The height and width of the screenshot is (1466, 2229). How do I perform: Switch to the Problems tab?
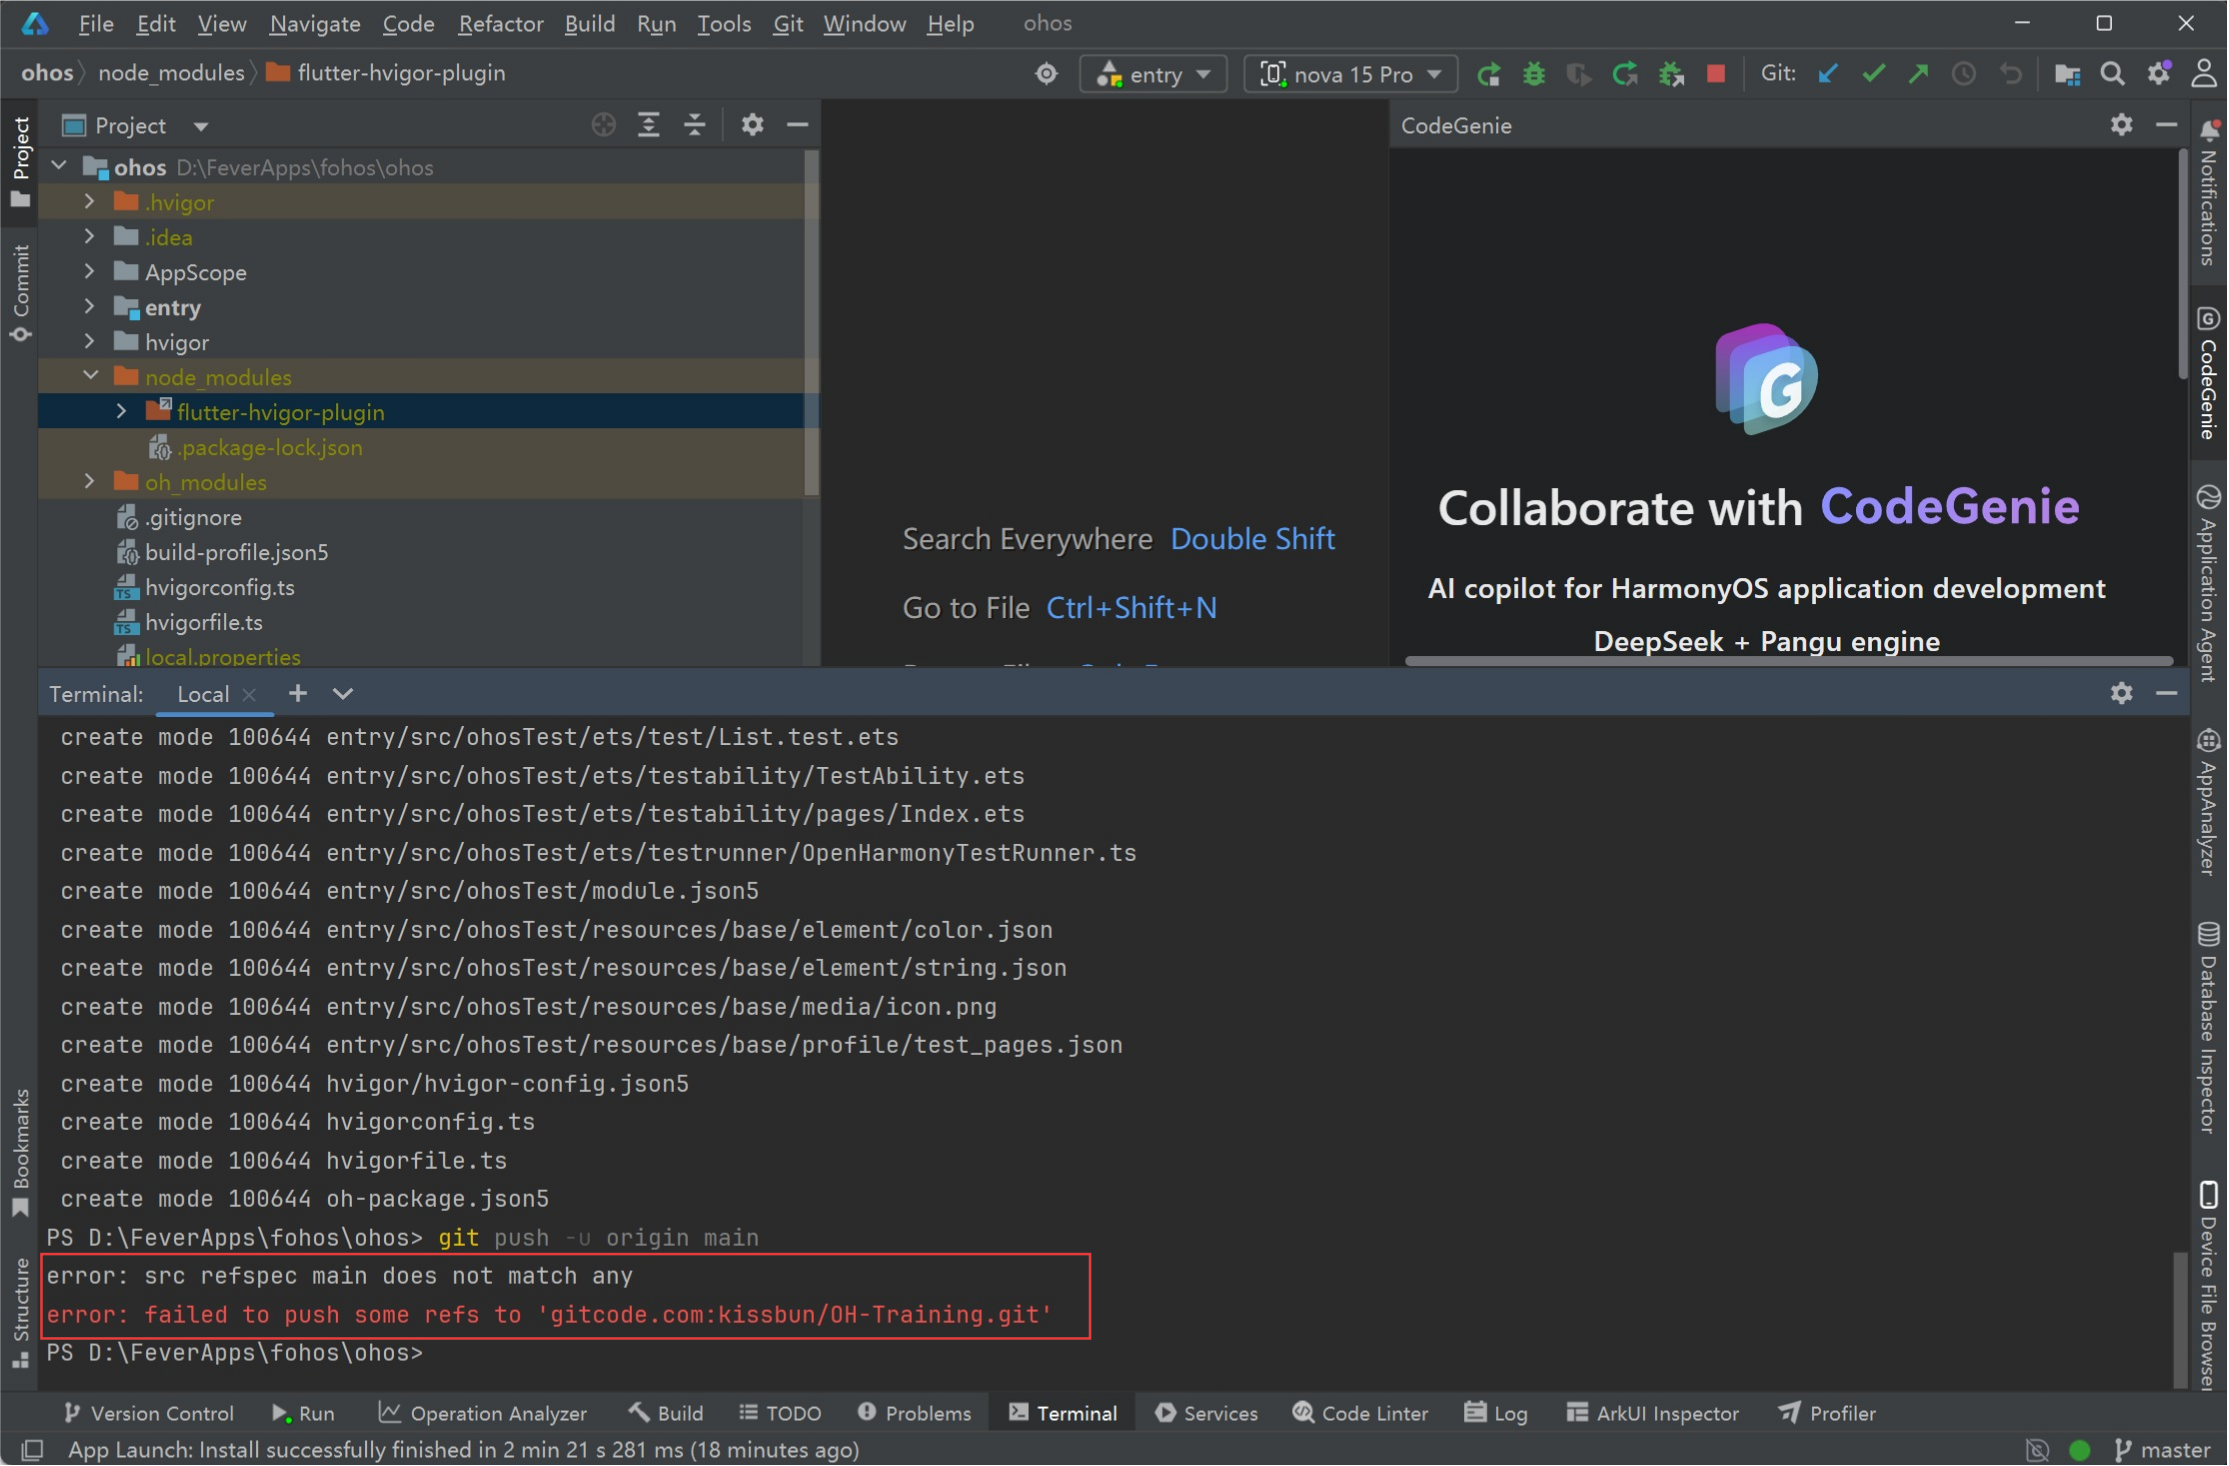point(914,1413)
